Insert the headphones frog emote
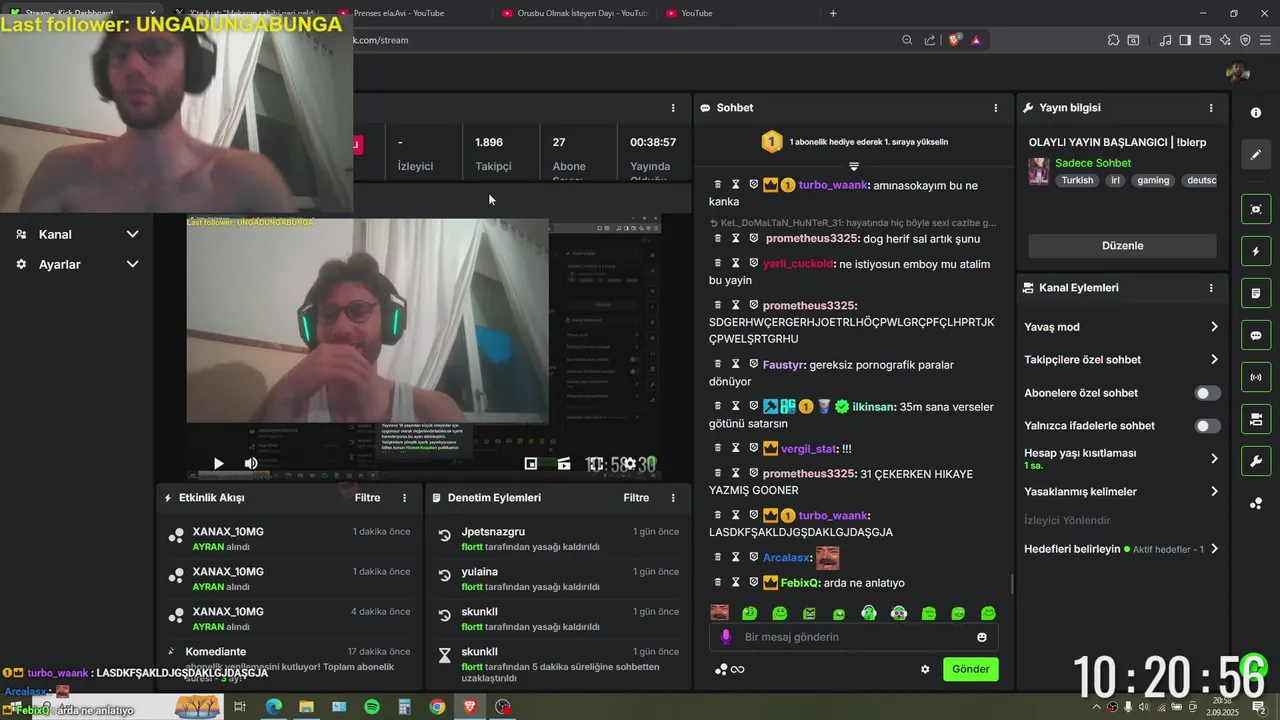Screen dimensions: 1280x720 (869, 613)
